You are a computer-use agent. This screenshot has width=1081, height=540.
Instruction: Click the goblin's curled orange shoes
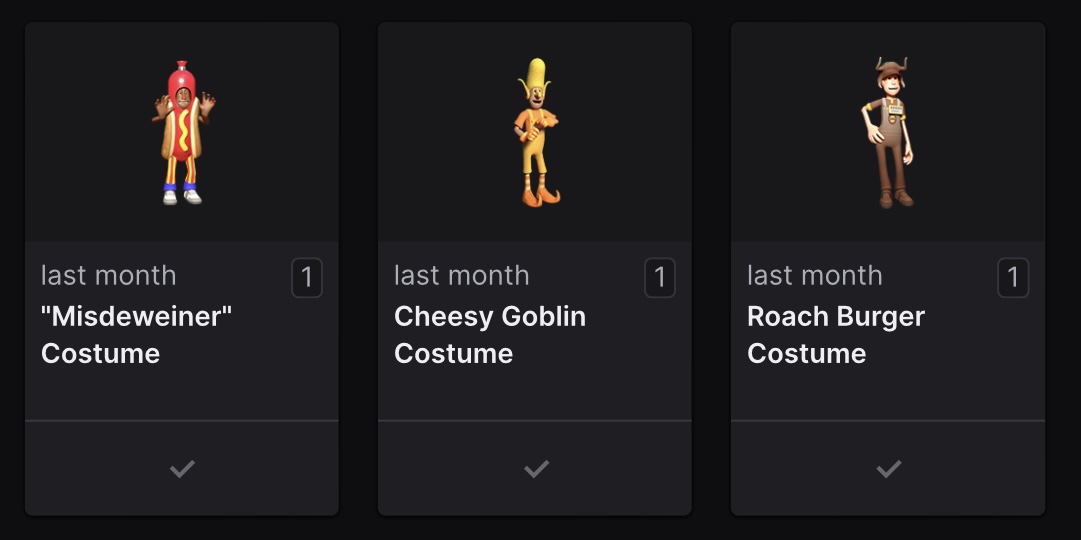(x=541, y=197)
